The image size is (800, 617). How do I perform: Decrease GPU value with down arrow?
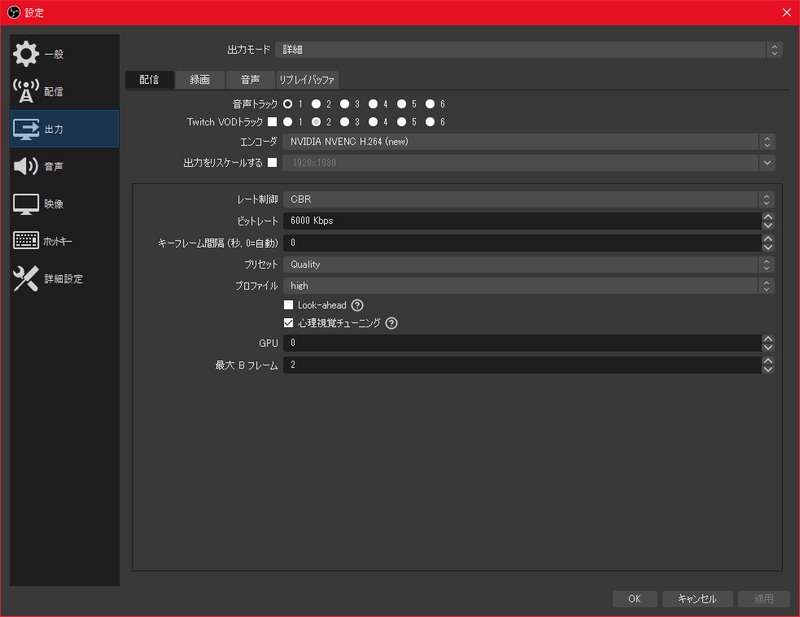[x=768, y=347]
